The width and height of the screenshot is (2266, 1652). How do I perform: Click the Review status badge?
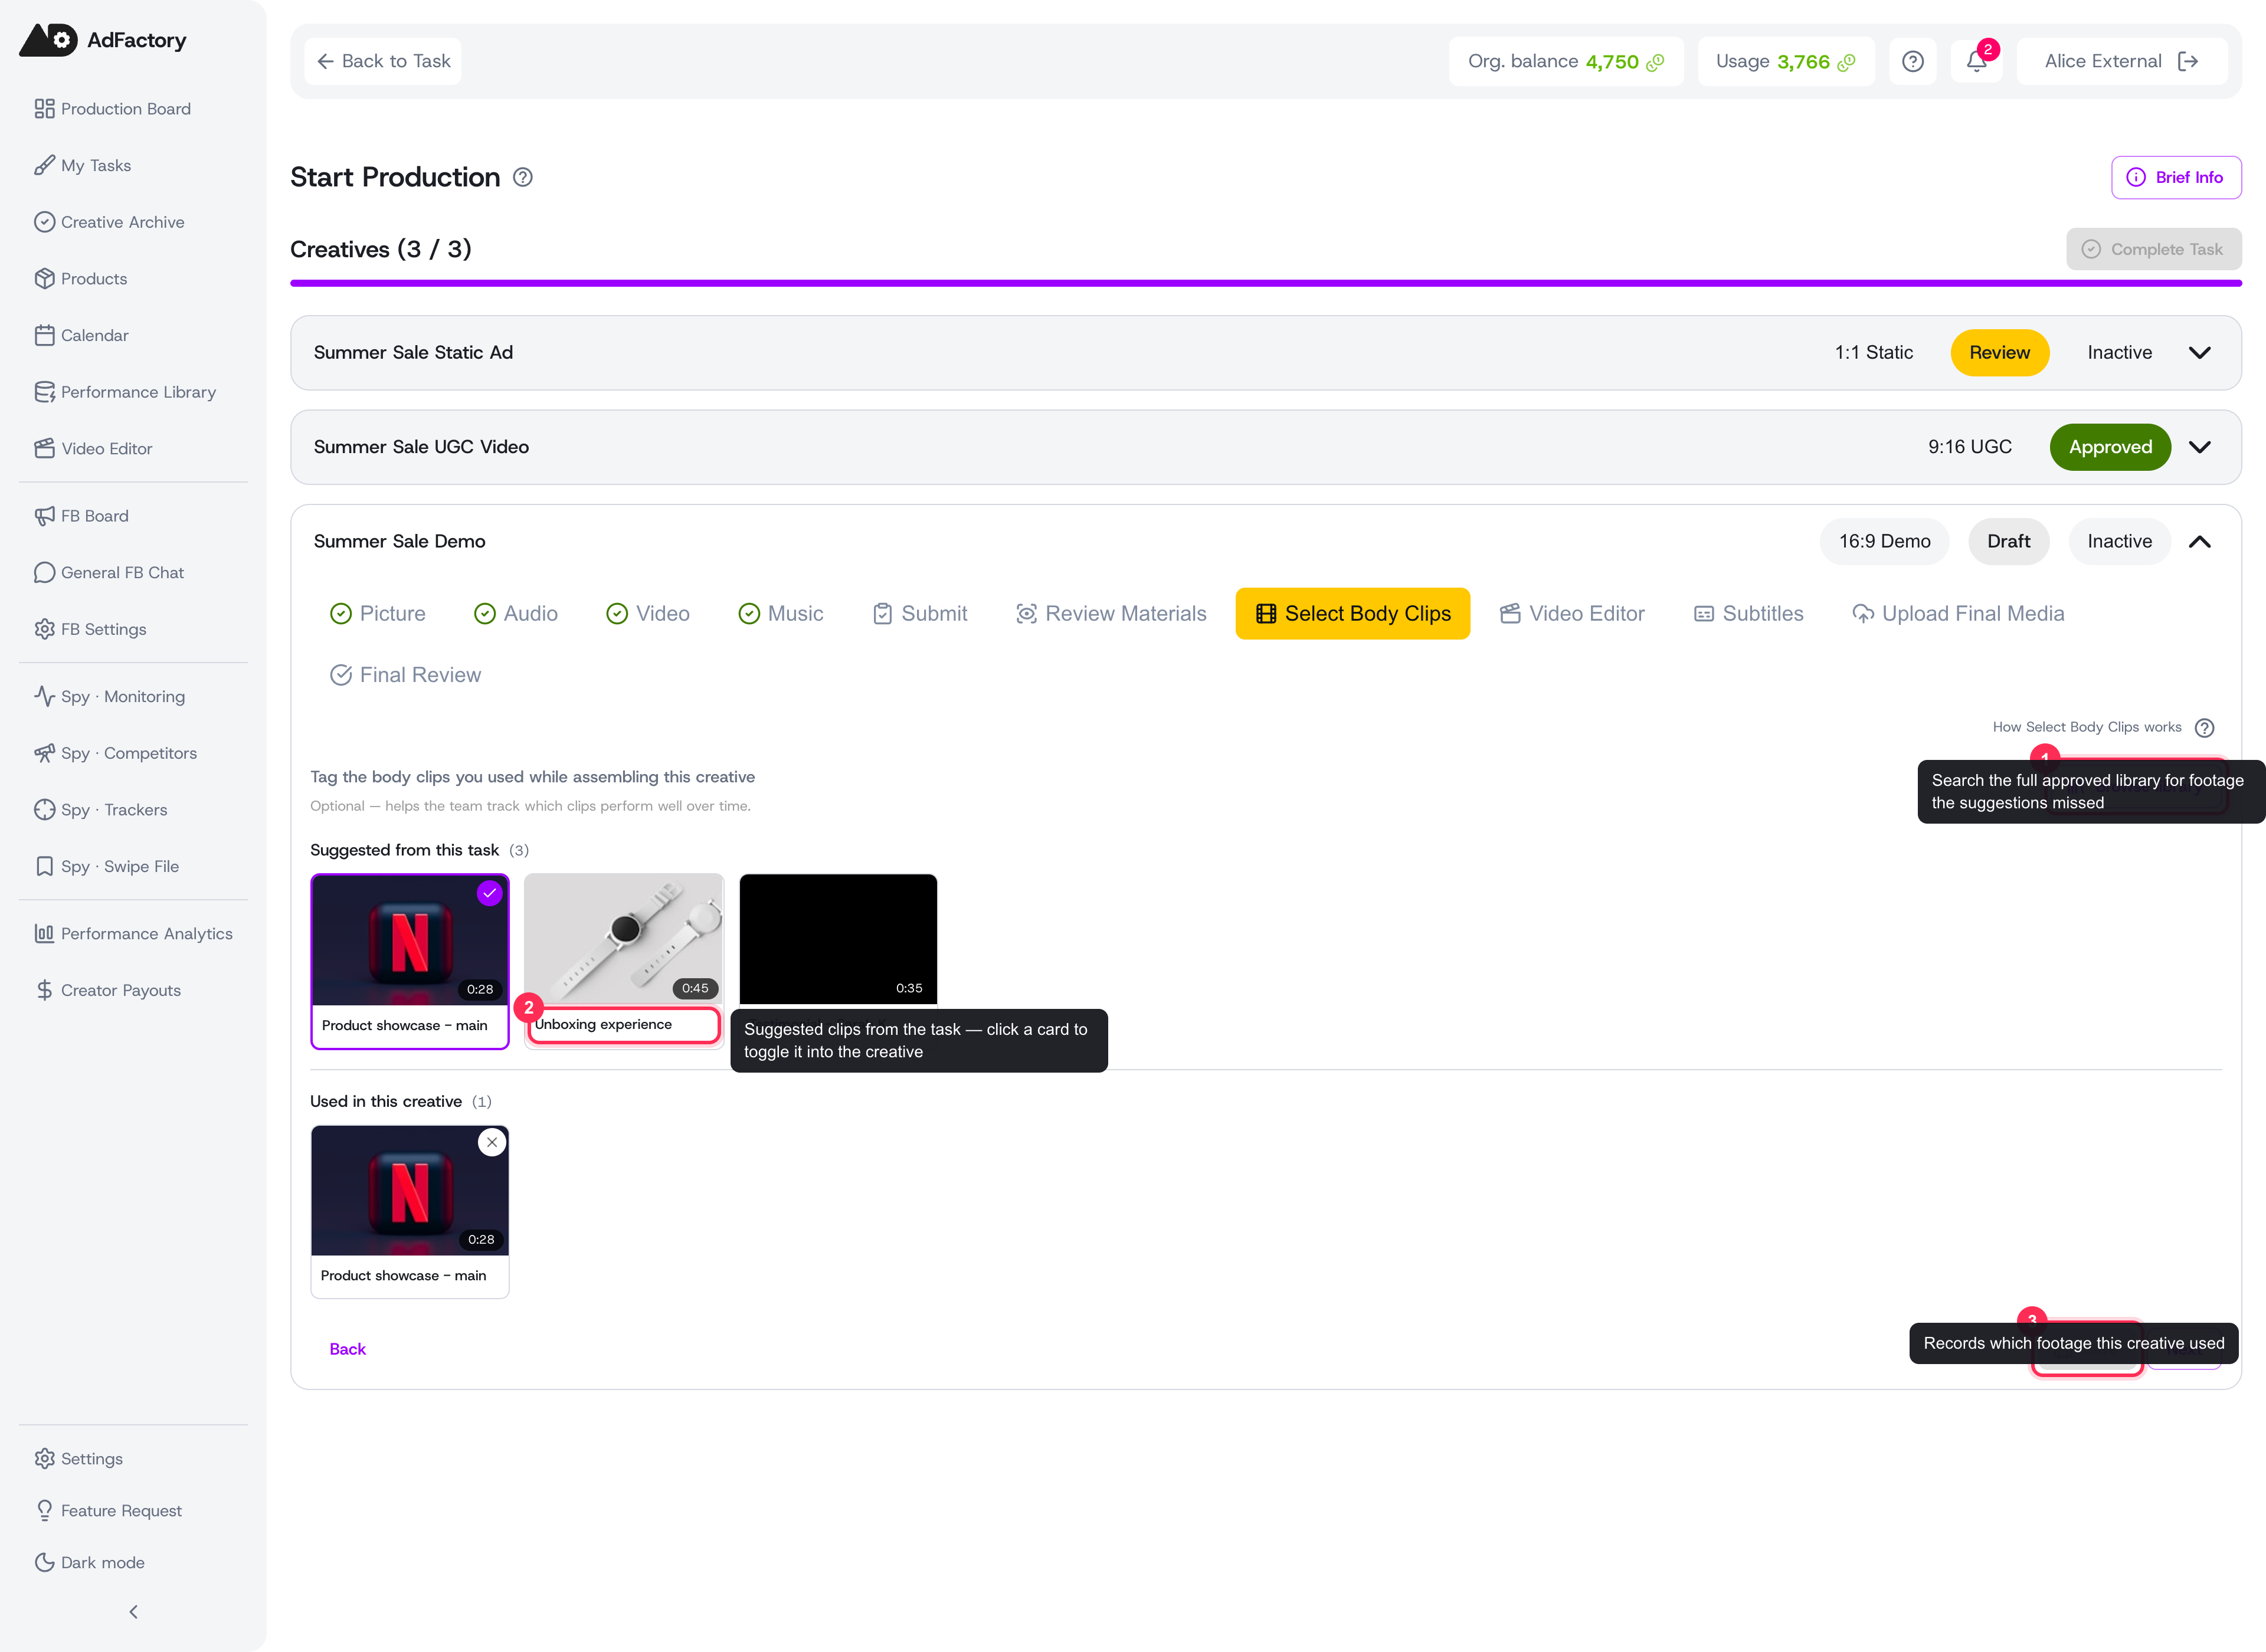tap(2000, 352)
